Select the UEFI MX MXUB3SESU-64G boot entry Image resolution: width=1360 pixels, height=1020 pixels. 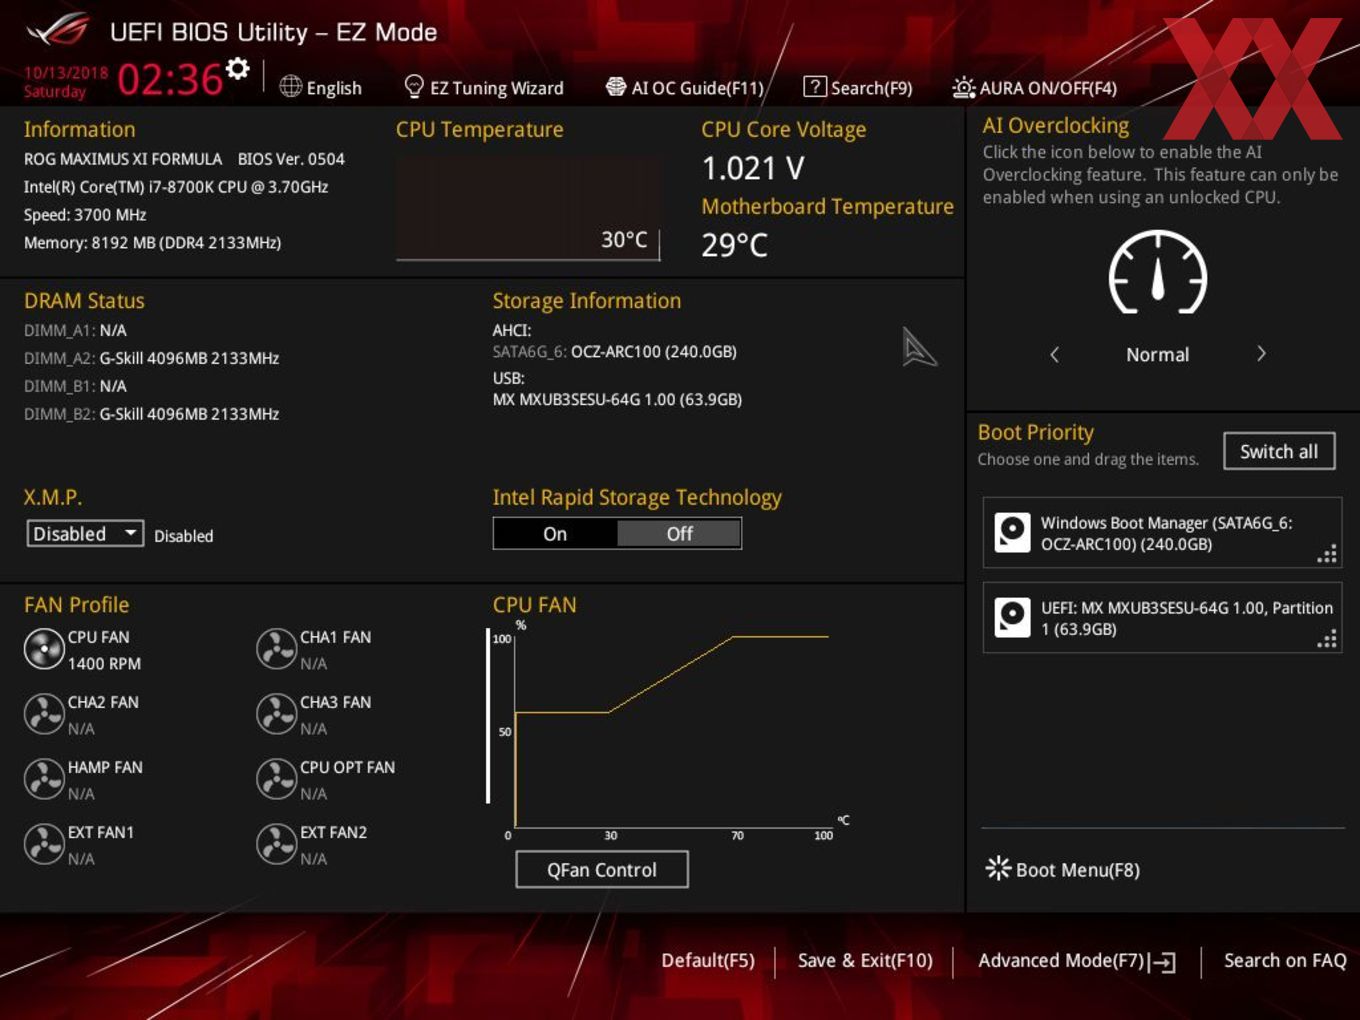(1162, 618)
